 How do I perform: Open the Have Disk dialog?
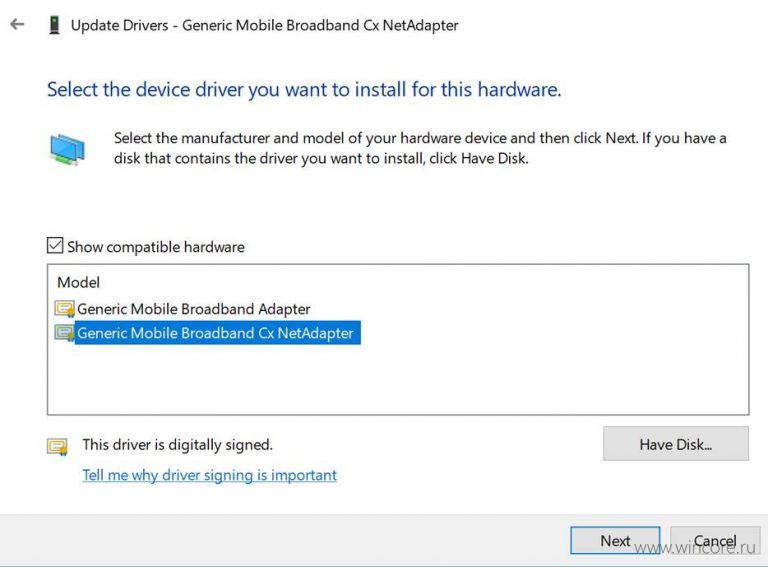tap(675, 444)
